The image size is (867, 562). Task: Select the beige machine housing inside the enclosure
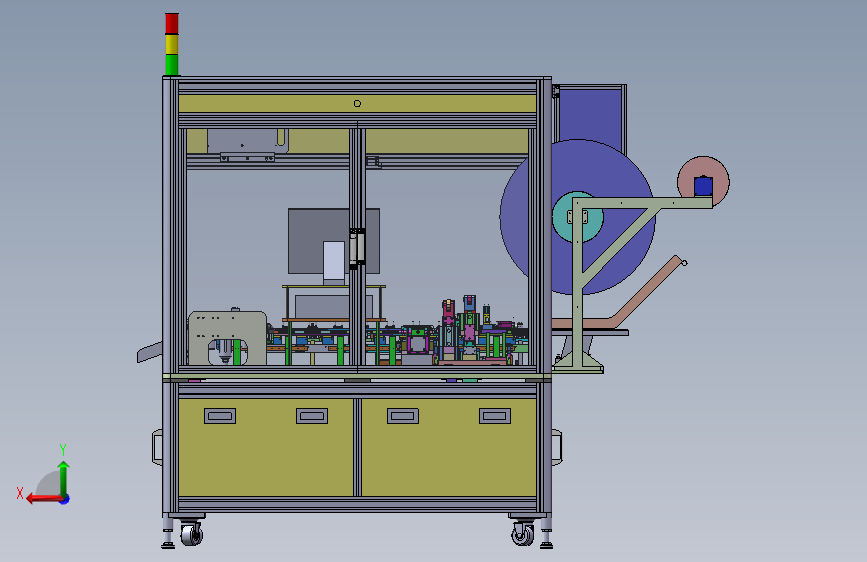pos(227,337)
